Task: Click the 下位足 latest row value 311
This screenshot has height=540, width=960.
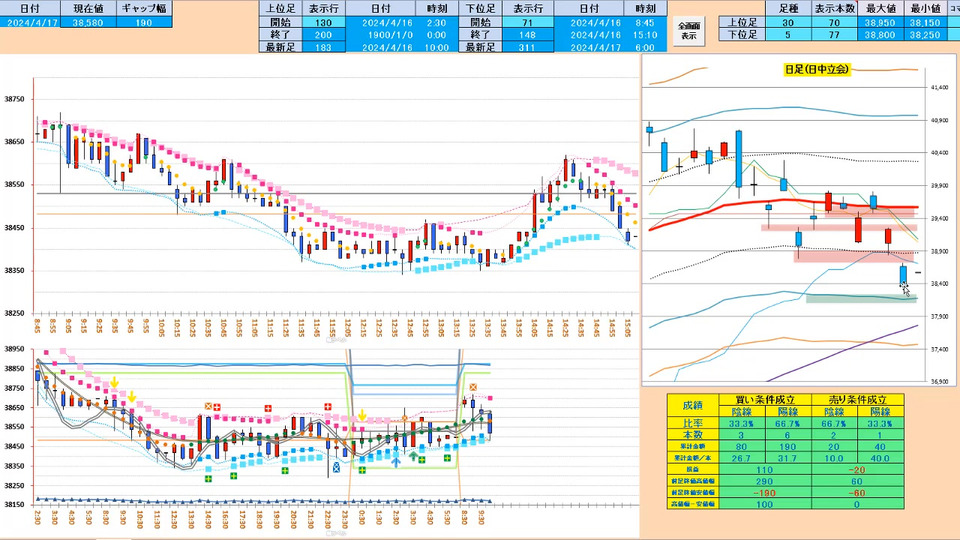Action: point(527,47)
